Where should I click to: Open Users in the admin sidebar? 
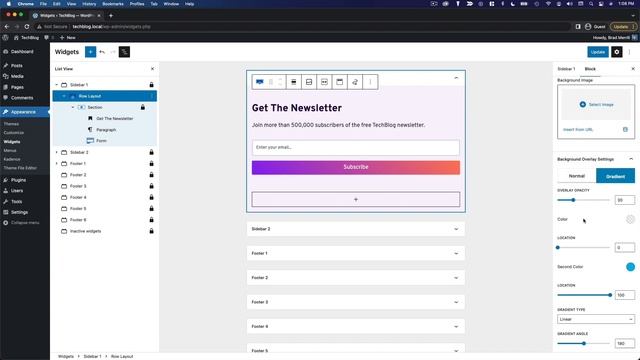[x=17, y=191]
